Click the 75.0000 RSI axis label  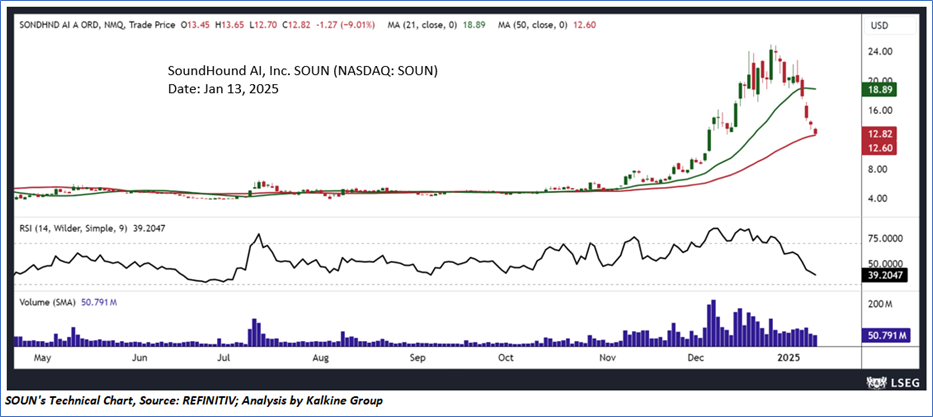click(883, 238)
